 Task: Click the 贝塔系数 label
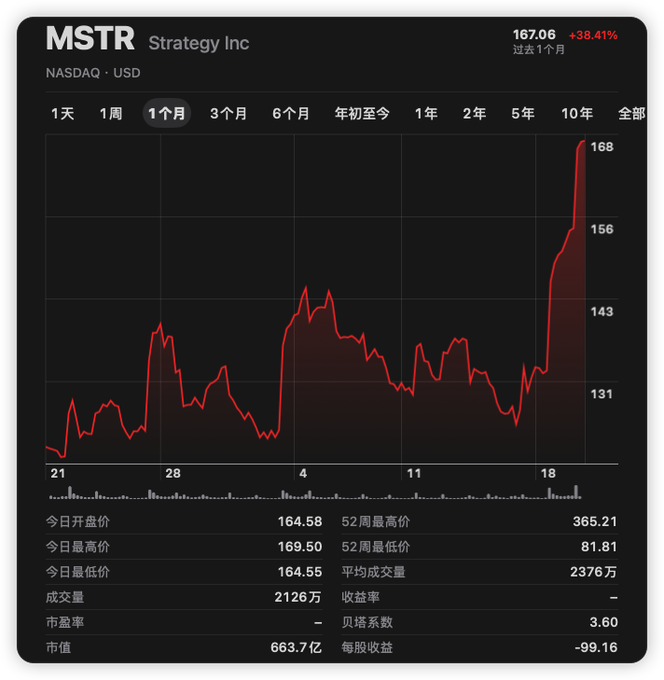[367, 622]
